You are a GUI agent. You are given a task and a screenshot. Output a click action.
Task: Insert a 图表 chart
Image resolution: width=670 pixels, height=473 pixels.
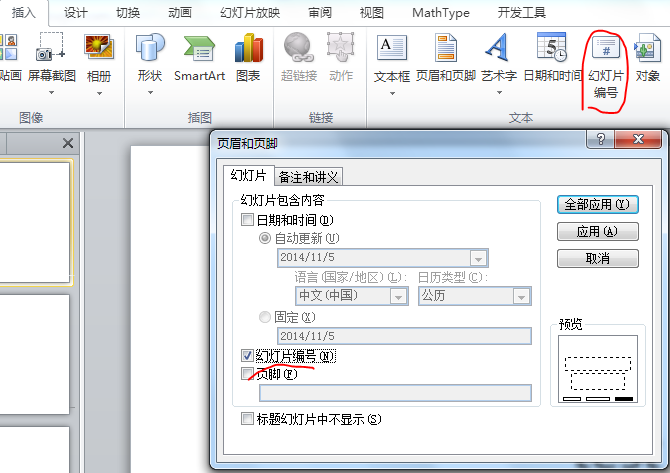pos(248,59)
